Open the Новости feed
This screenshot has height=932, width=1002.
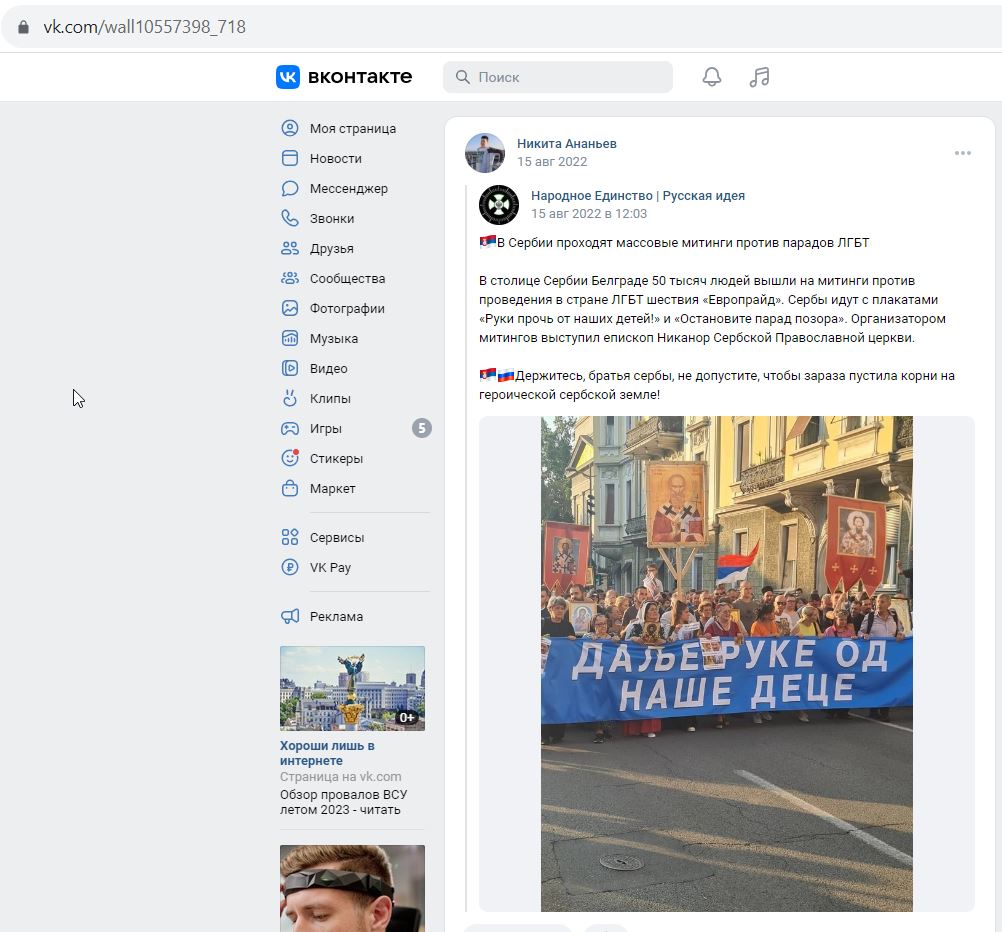[335, 159]
